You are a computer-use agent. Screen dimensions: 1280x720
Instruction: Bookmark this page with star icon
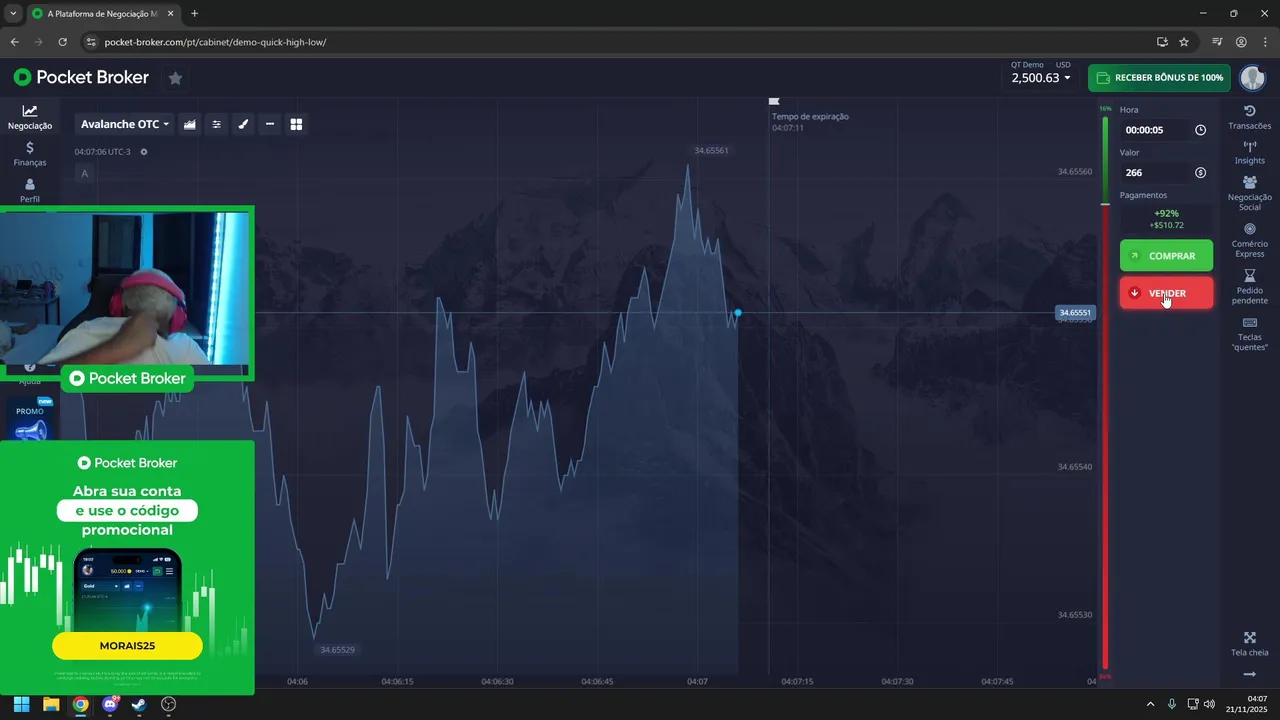1184,42
